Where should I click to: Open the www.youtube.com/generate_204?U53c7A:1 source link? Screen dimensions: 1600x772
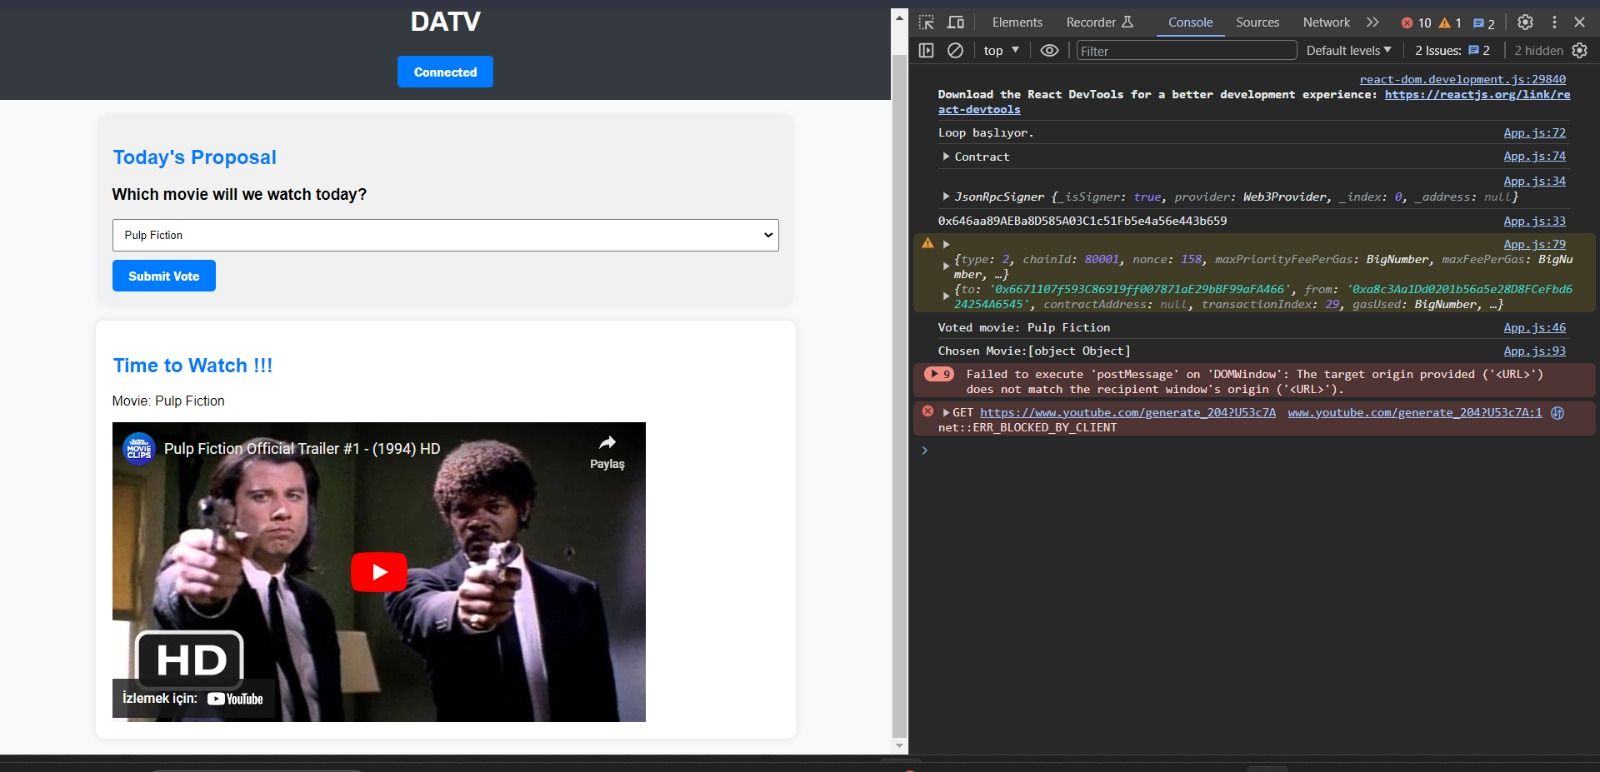(x=1414, y=412)
